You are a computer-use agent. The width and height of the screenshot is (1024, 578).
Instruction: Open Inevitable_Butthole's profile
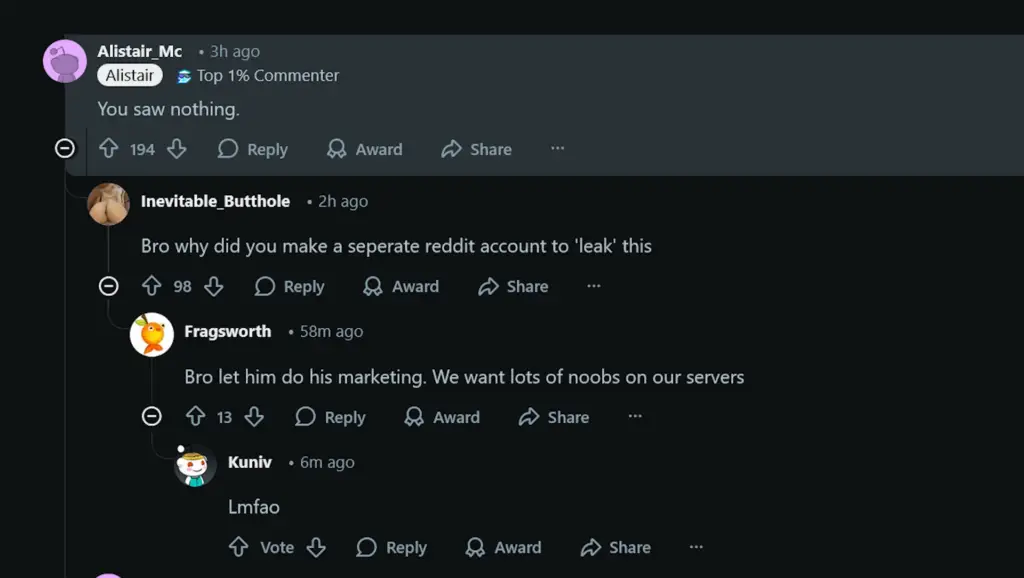216,200
